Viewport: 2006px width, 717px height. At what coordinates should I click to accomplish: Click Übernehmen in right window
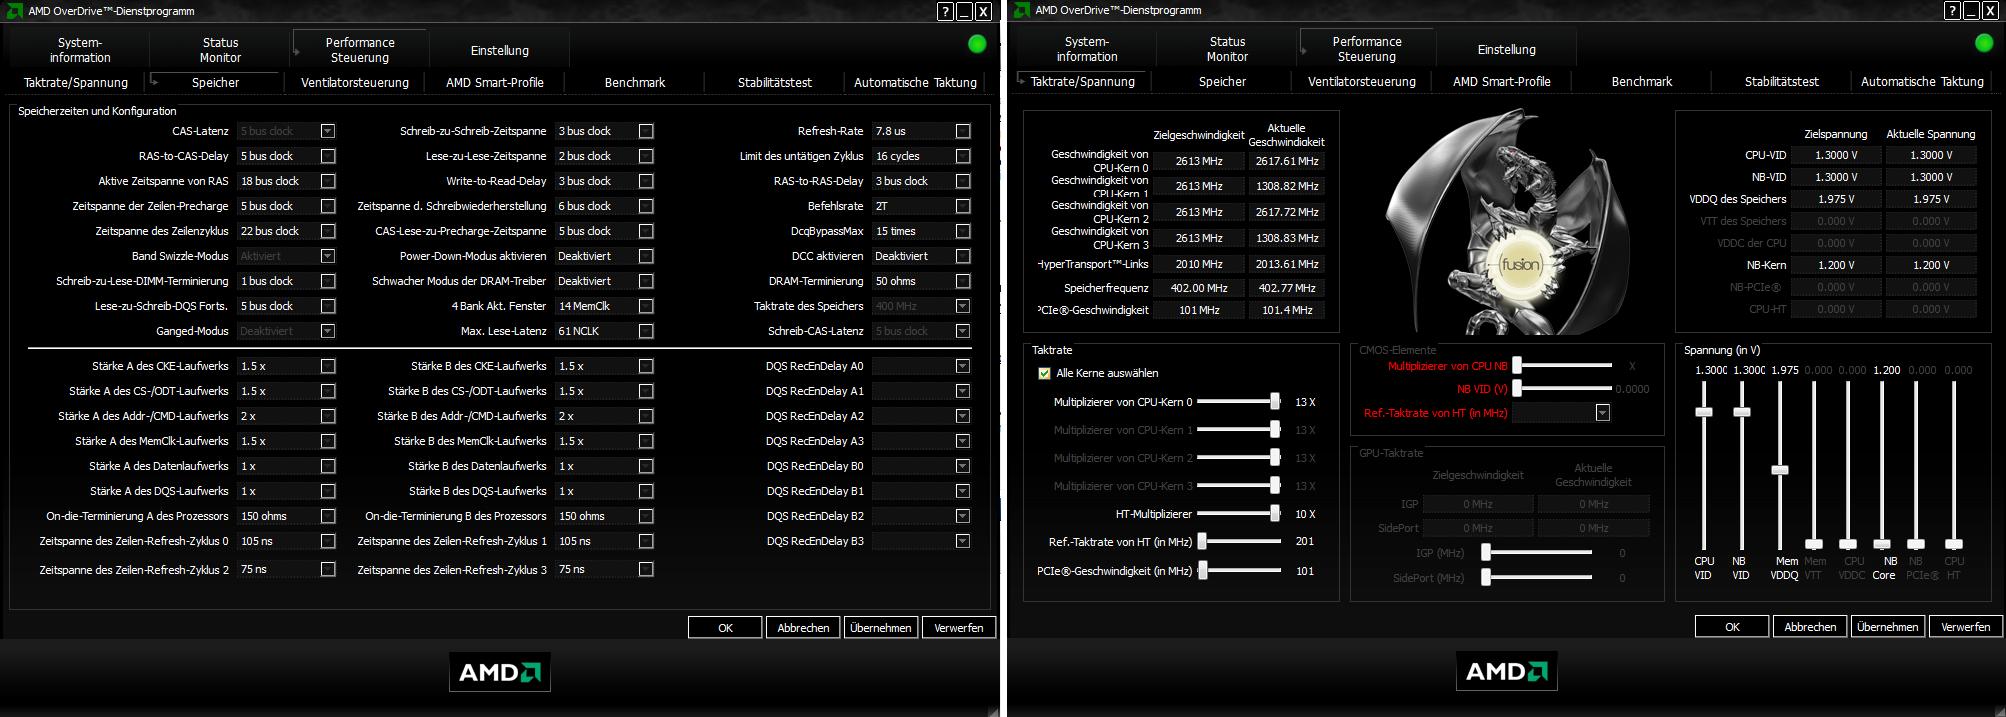click(1888, 627)
